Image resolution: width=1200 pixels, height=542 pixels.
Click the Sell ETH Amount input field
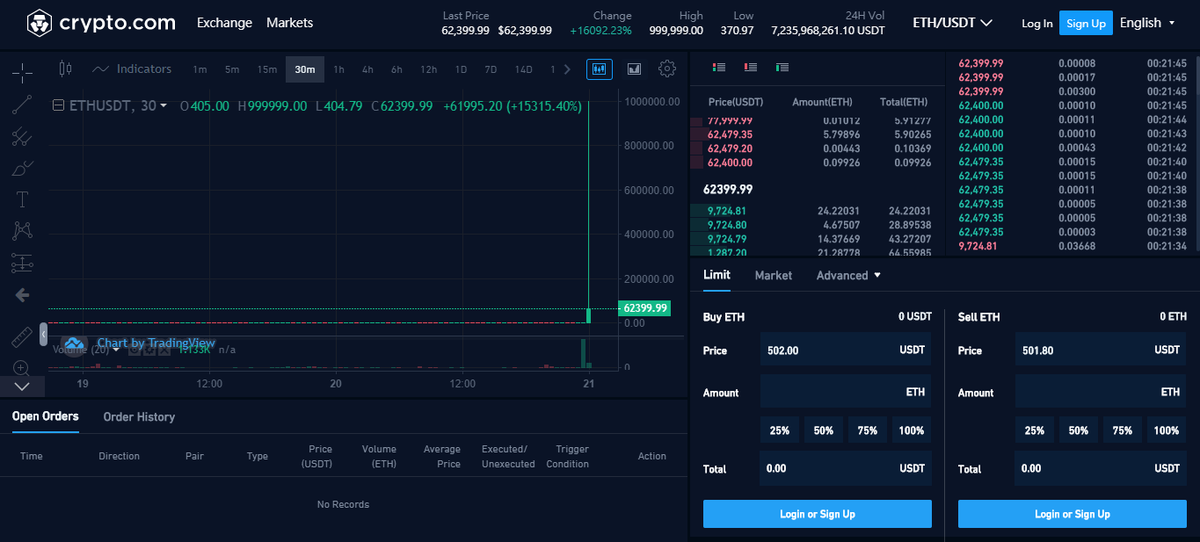tap(1101, 393)
